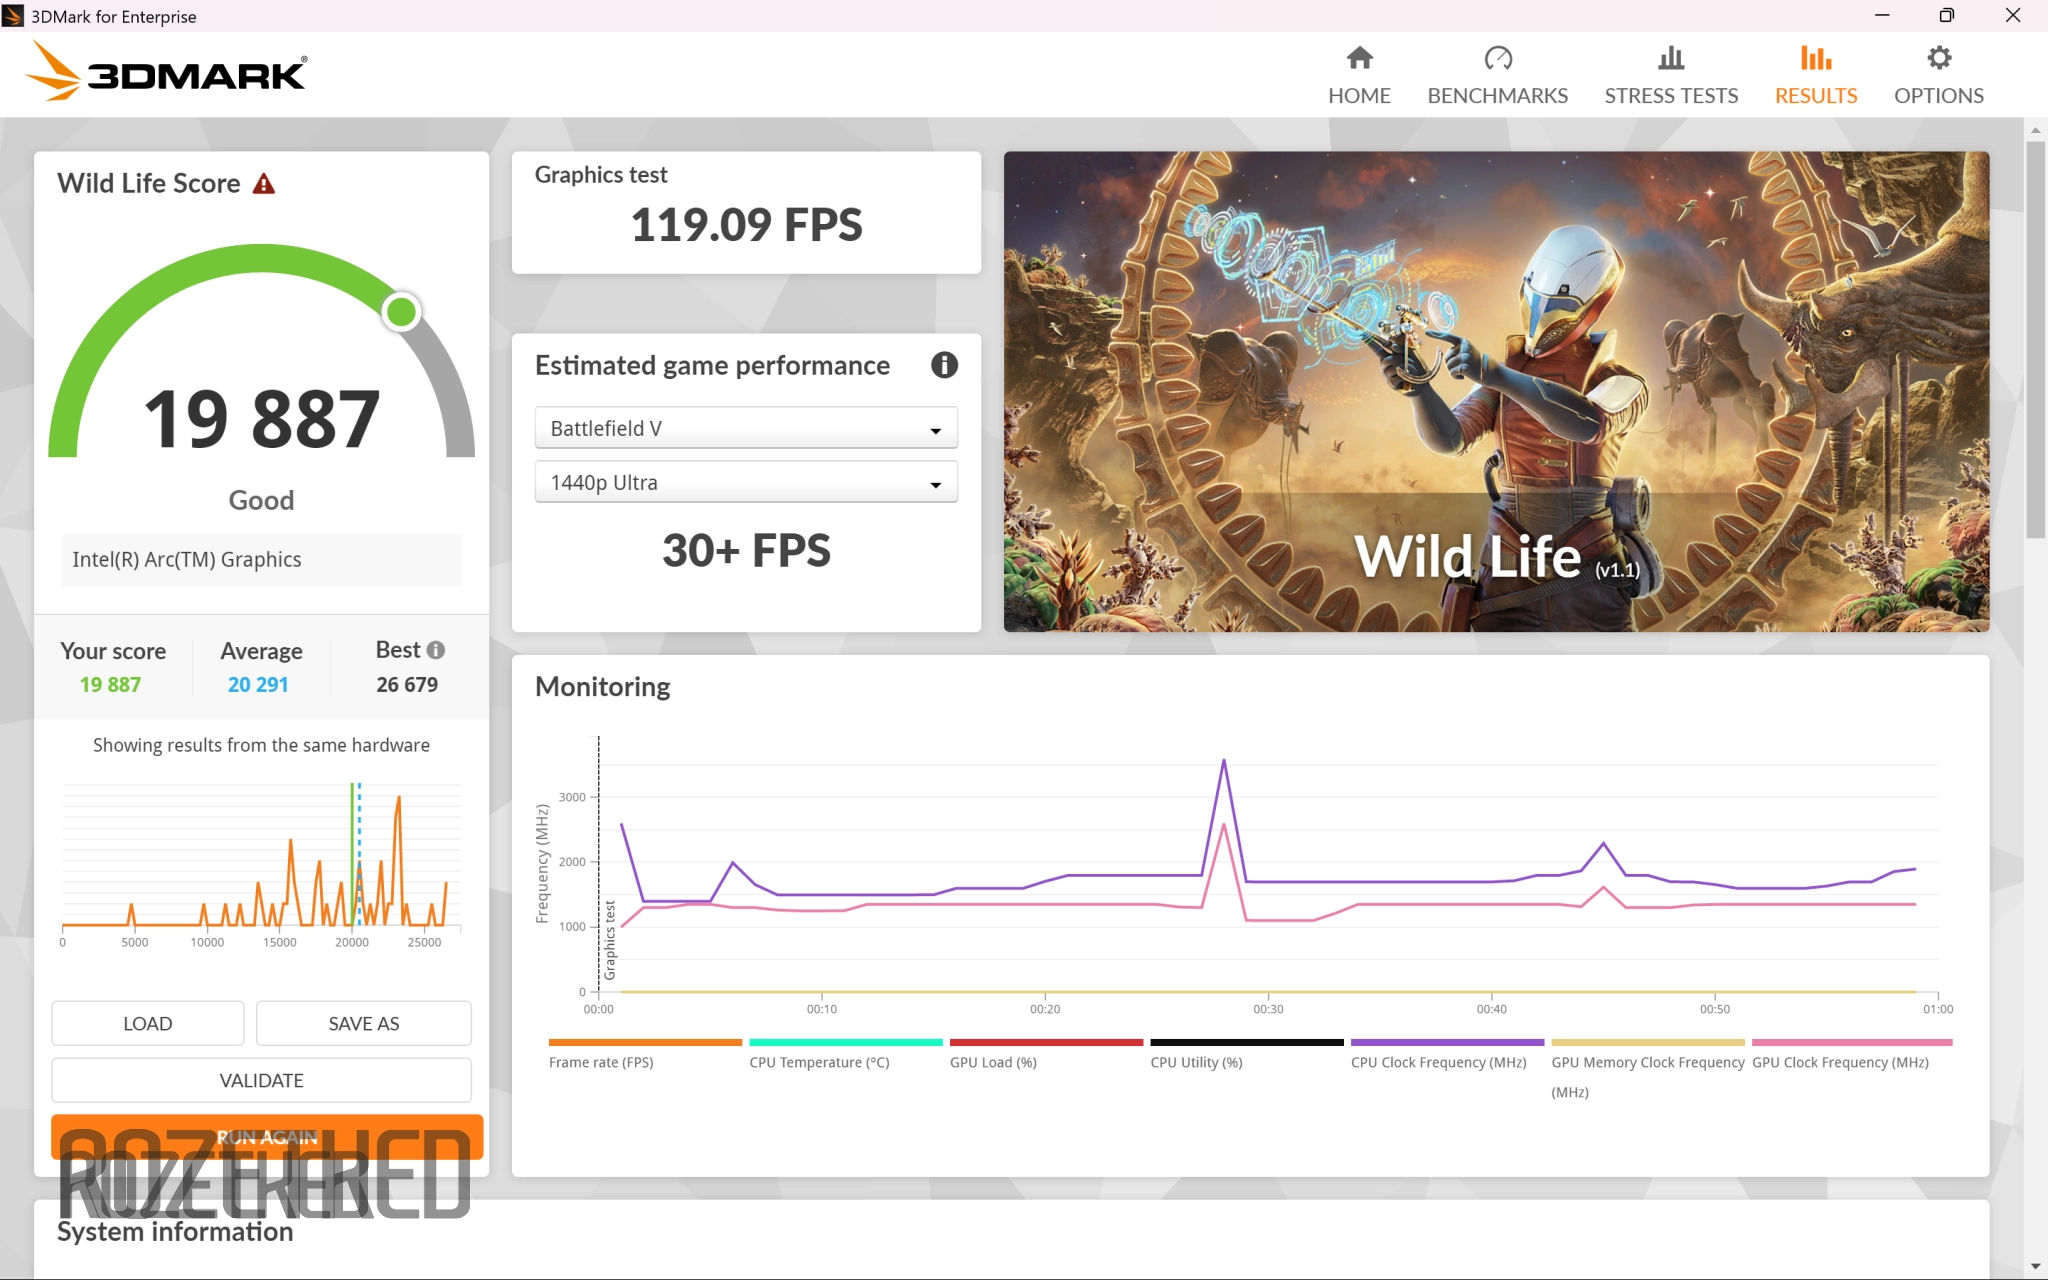
Task: Click the Validate button
Action: click(x=261, y=1080)
